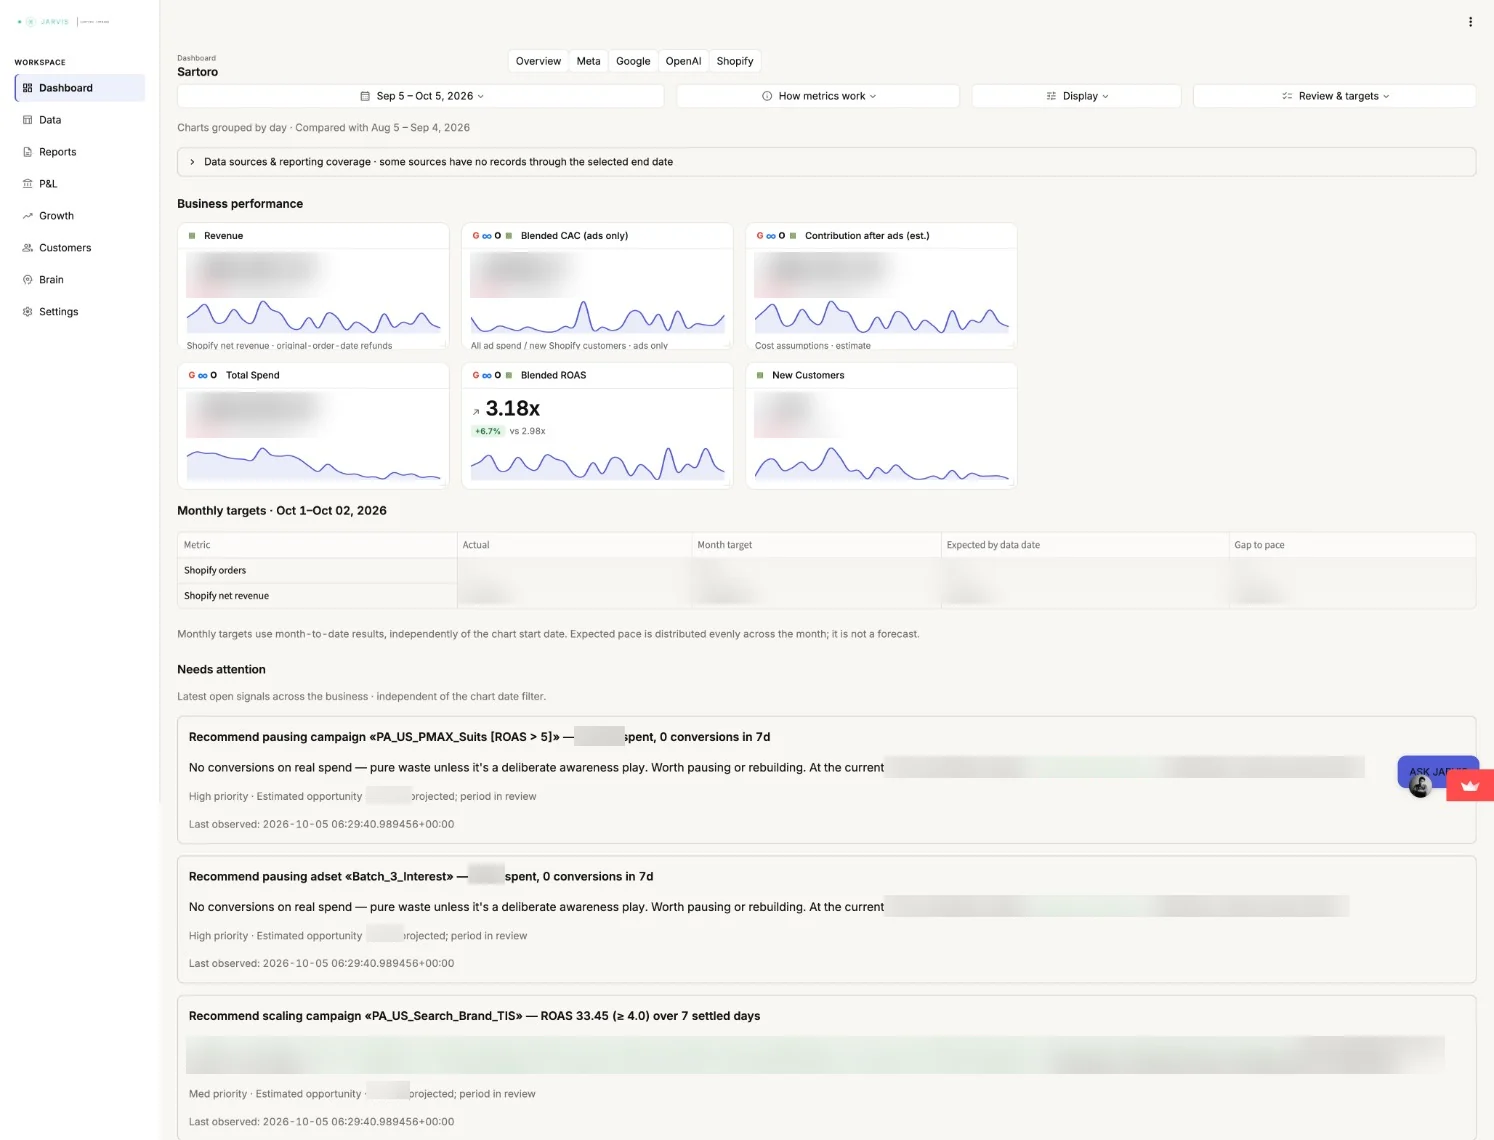Select the Shopify net revenue table row

pos(826,595)
